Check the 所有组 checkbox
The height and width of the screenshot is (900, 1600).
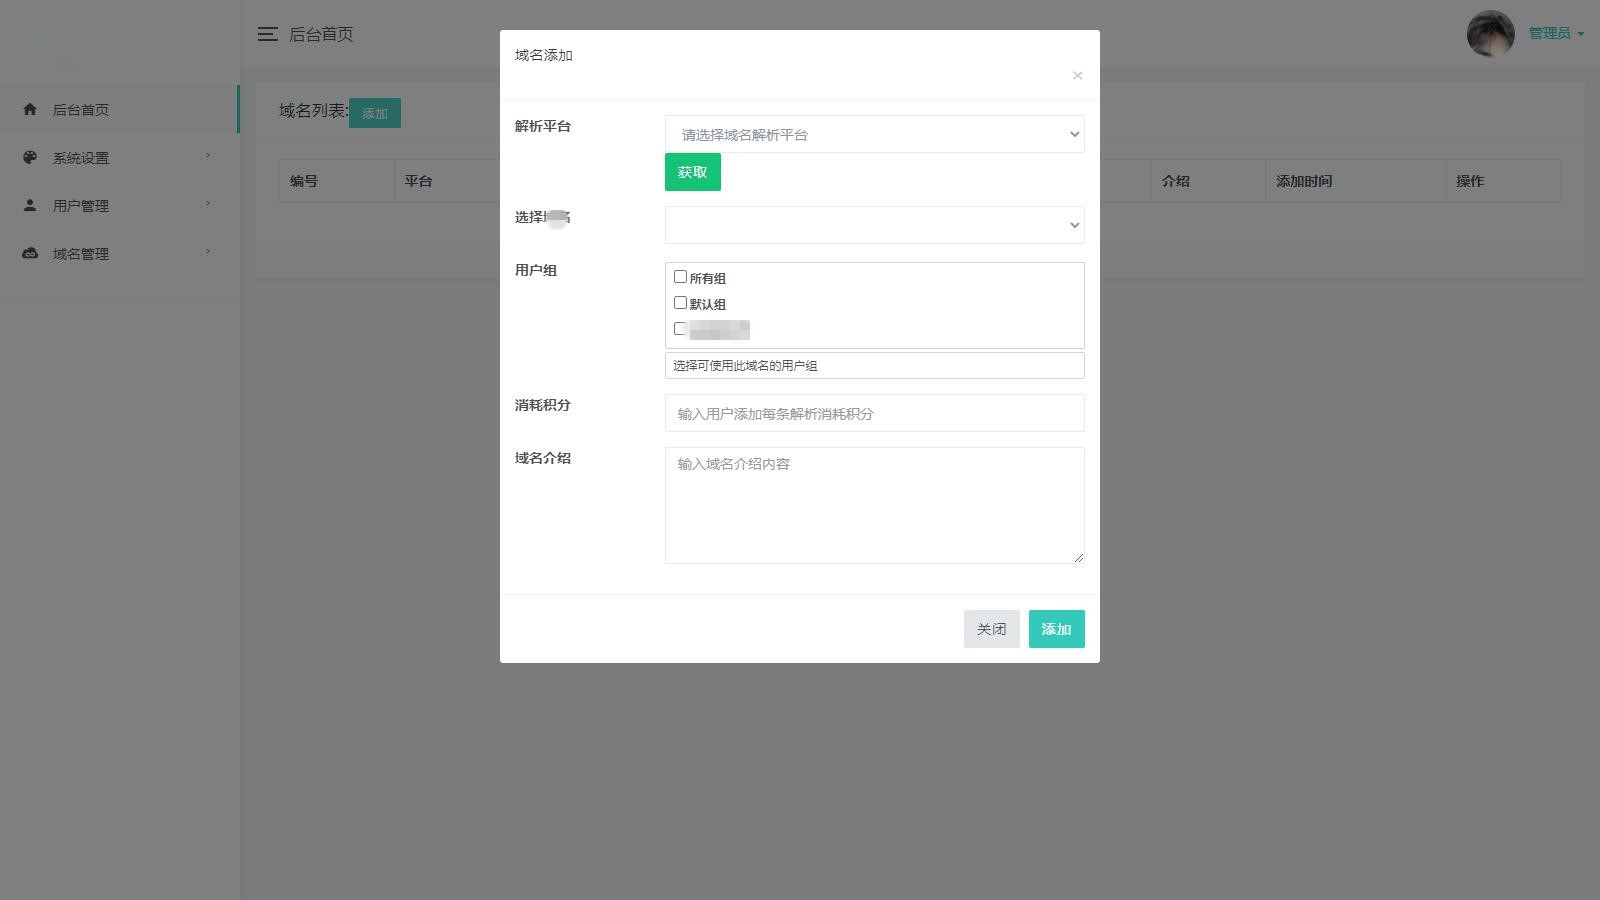click(x=680, y=277)
